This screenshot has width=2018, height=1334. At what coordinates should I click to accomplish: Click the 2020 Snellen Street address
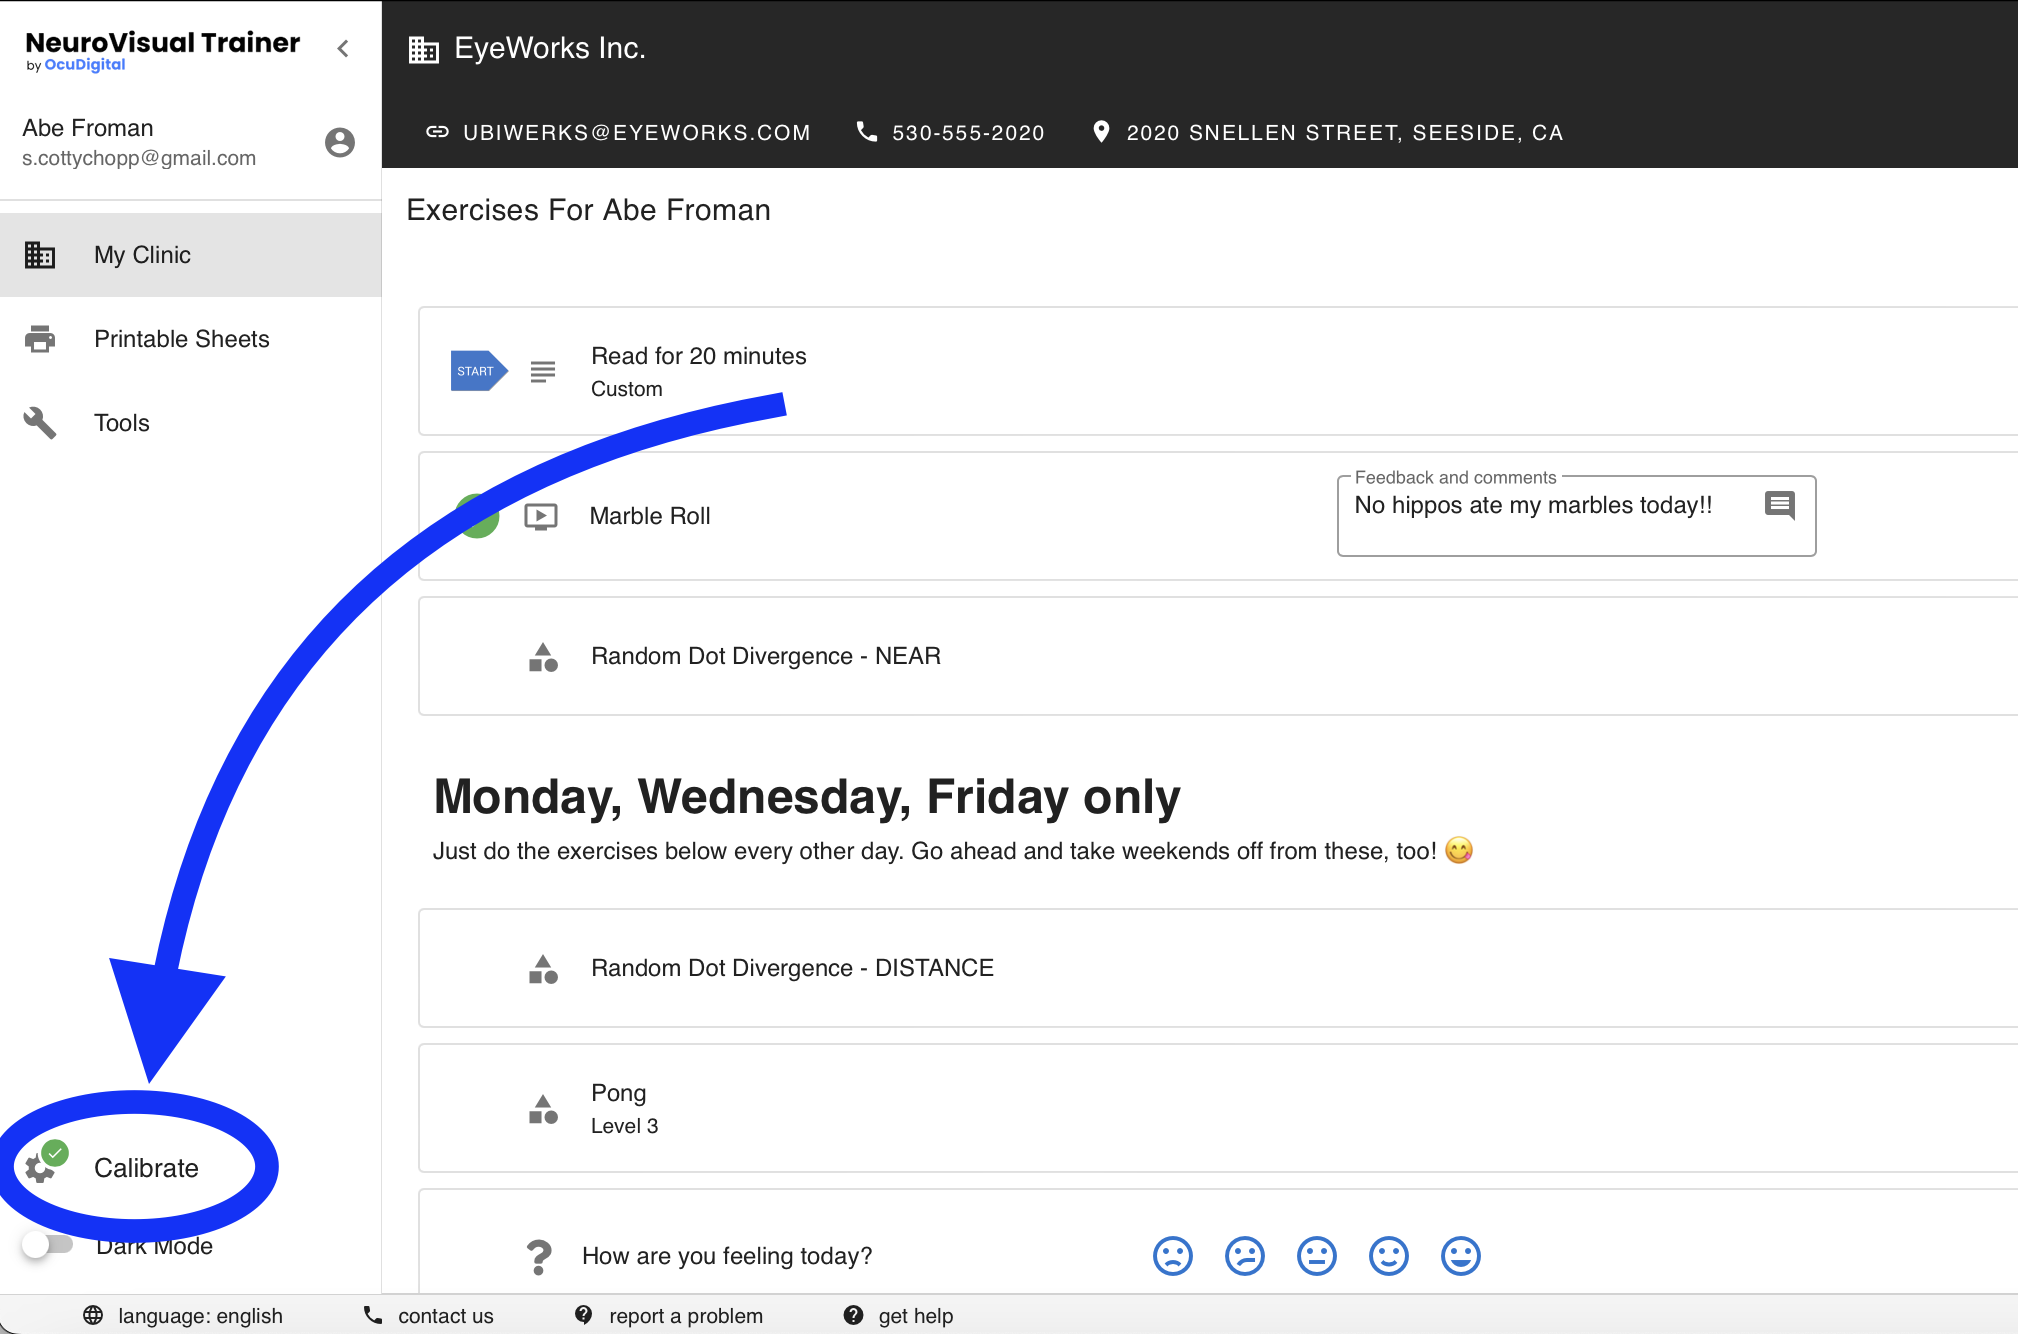tap(1345, 133)
